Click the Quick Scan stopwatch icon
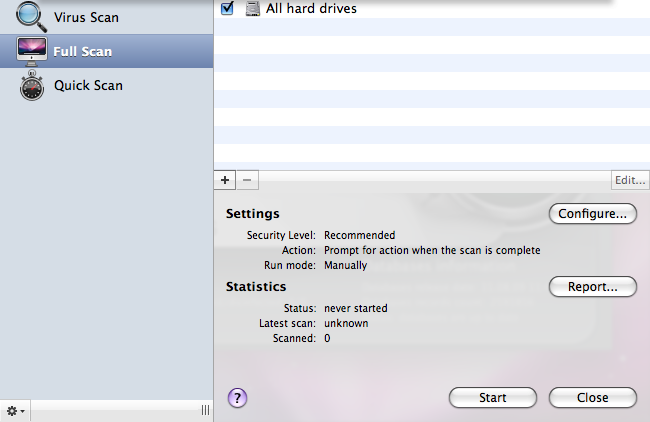 click(32, 85)
